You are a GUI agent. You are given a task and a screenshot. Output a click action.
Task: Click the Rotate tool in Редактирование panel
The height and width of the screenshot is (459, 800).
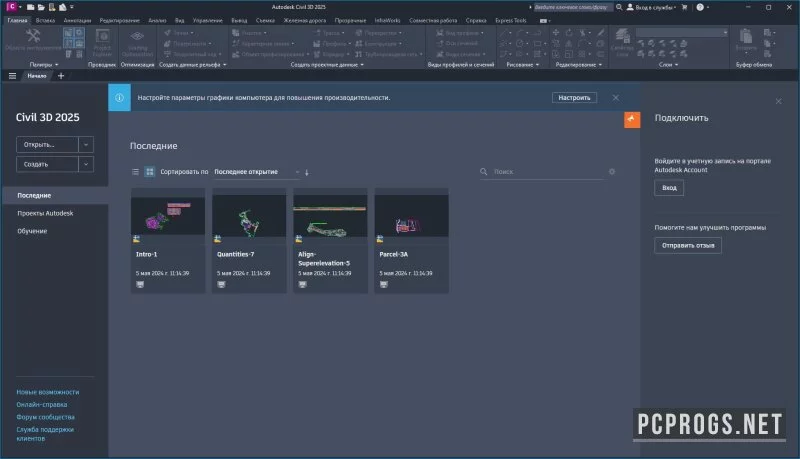tap(569, 32)
